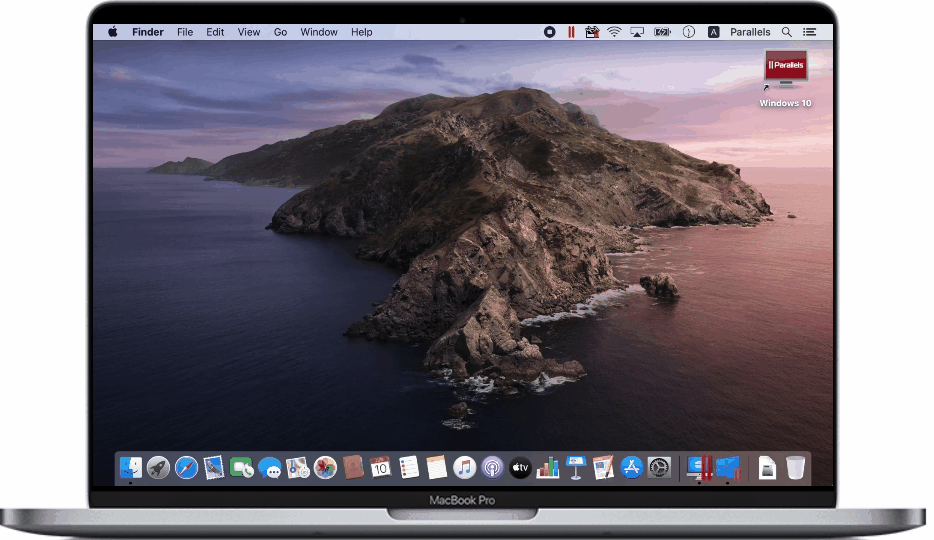Open the Apple menu
This screenshot has height=540, width=934.
[x=113, y=32]
